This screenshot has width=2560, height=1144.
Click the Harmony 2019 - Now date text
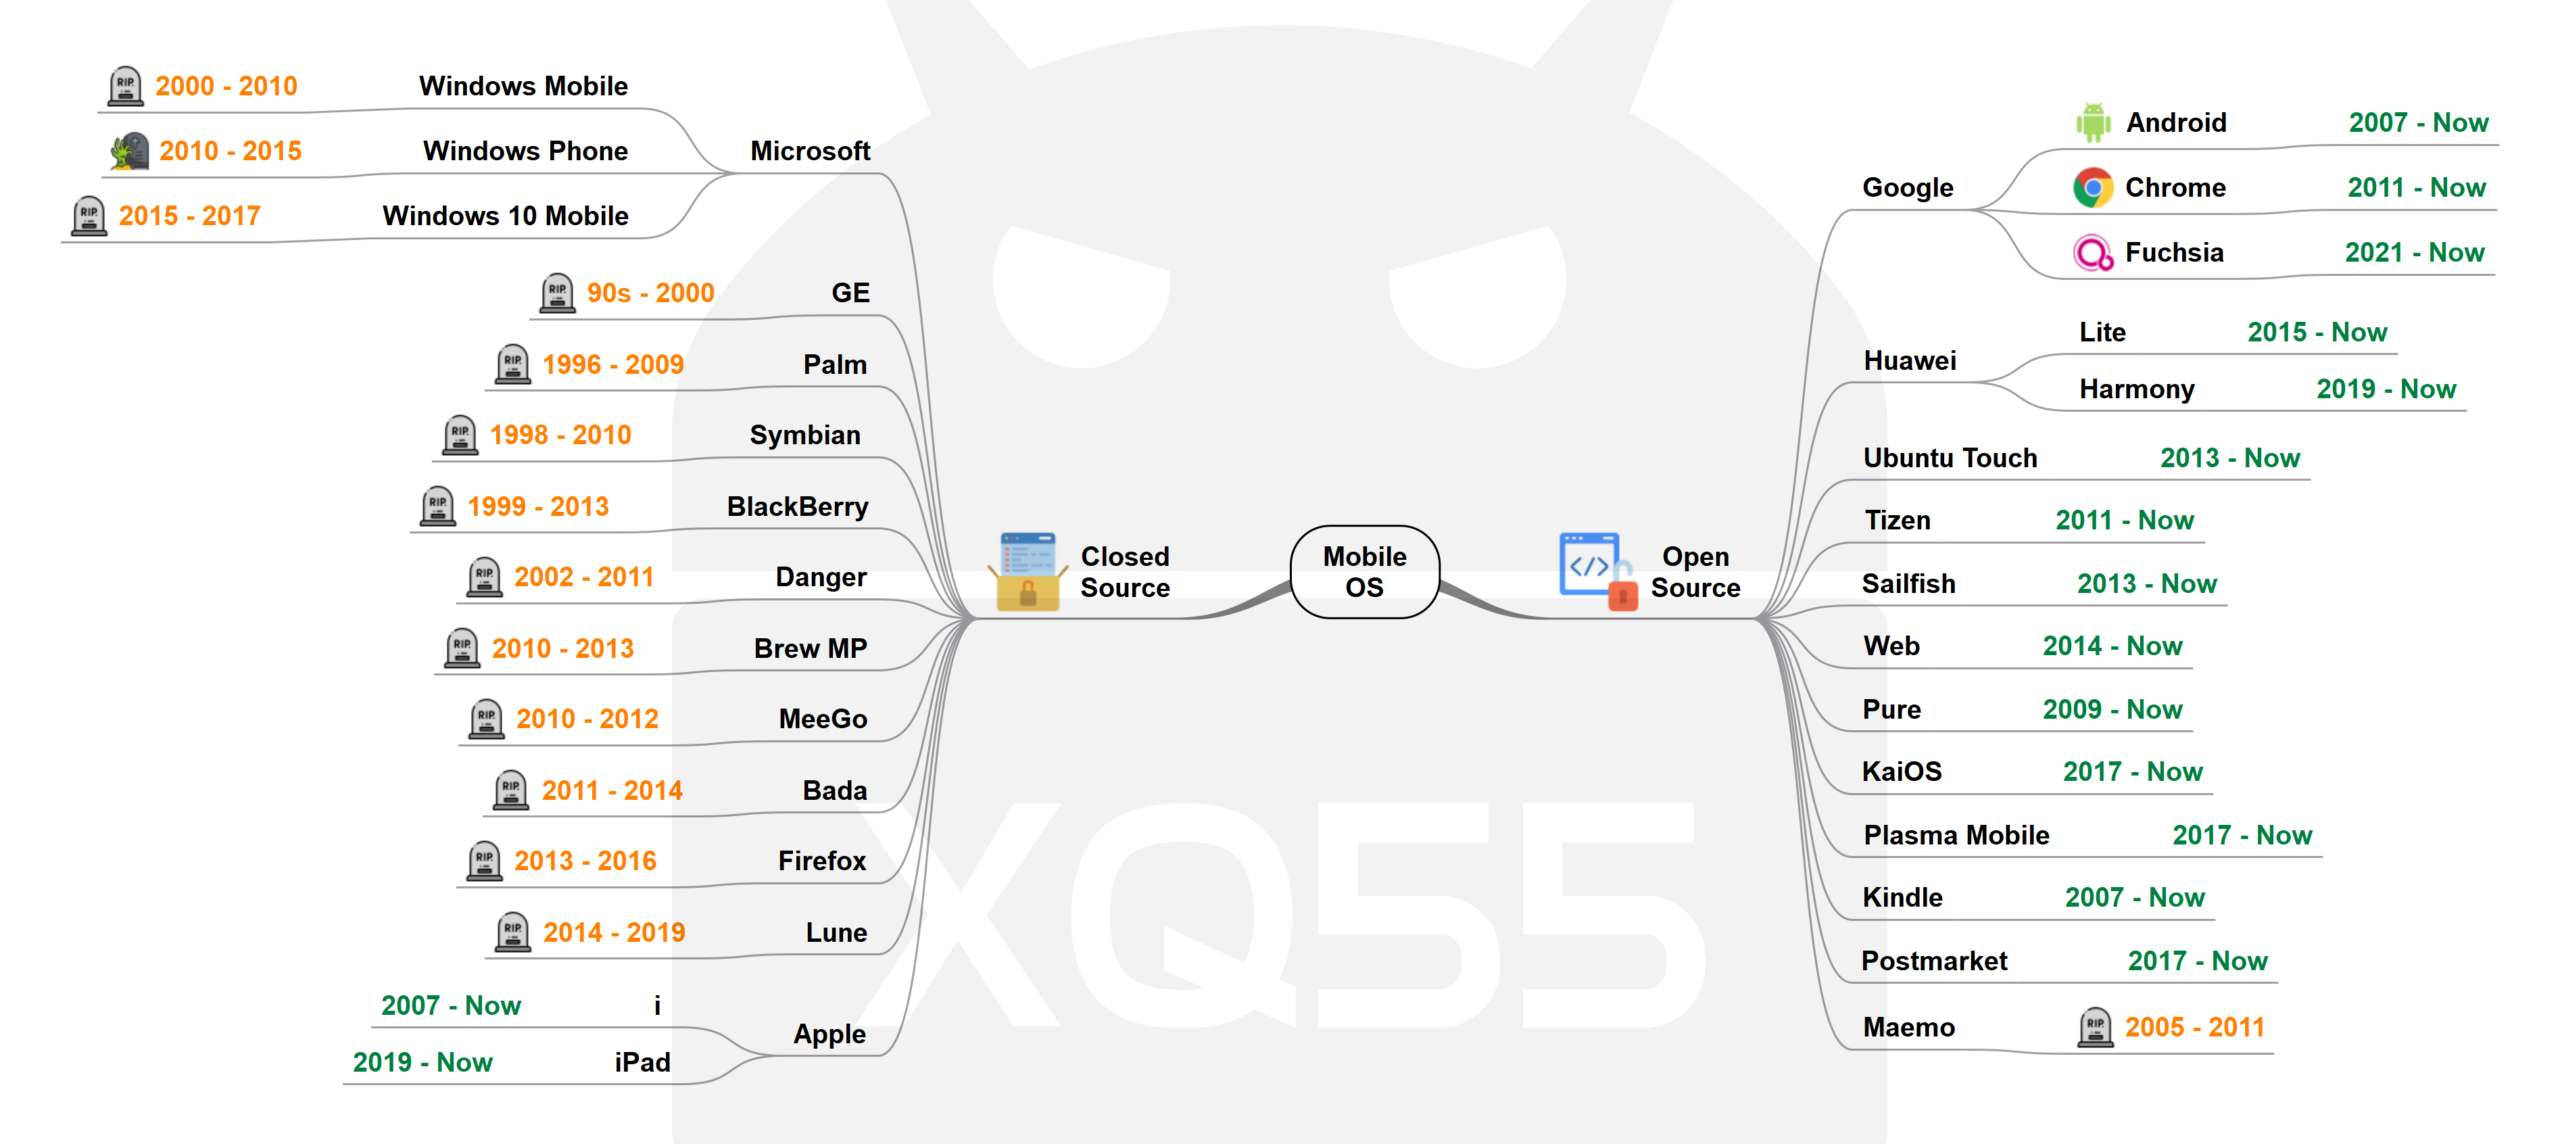click(2385, 389)
